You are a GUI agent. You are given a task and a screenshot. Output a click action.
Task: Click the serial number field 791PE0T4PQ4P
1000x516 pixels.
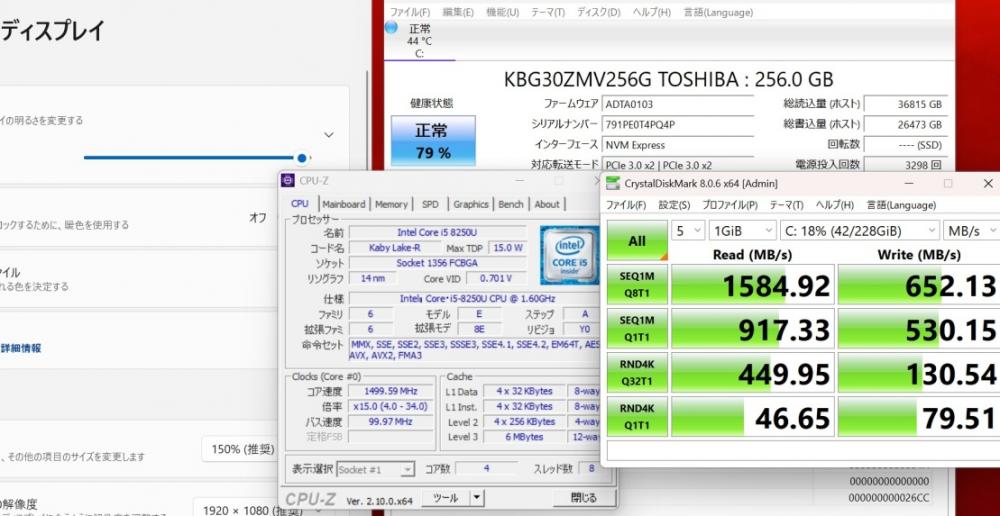pos(678,124)
